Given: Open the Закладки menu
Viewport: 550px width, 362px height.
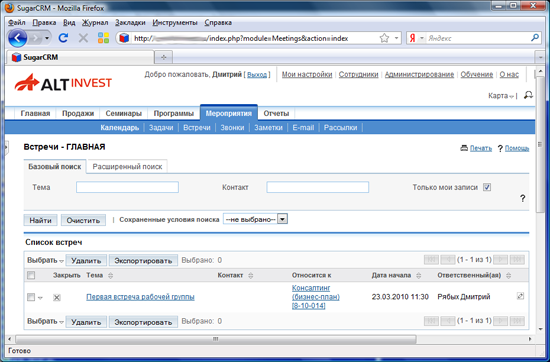Looking at the screenshot, I should click(x=130, y=22).
